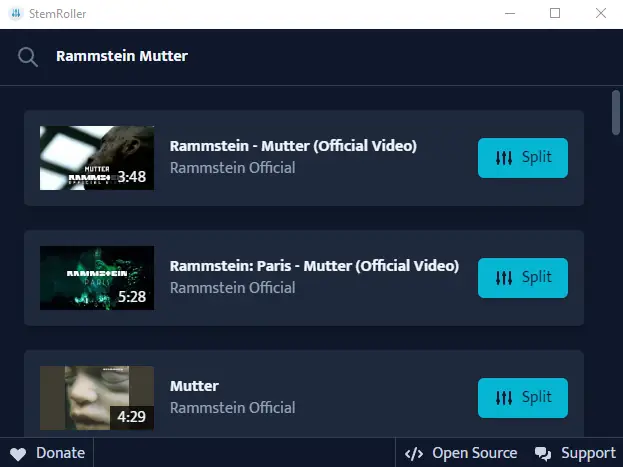Open thumbnail of Rammstein Paris 5:28 video
The width and height of the screenshot is (623, 467).
97,278
